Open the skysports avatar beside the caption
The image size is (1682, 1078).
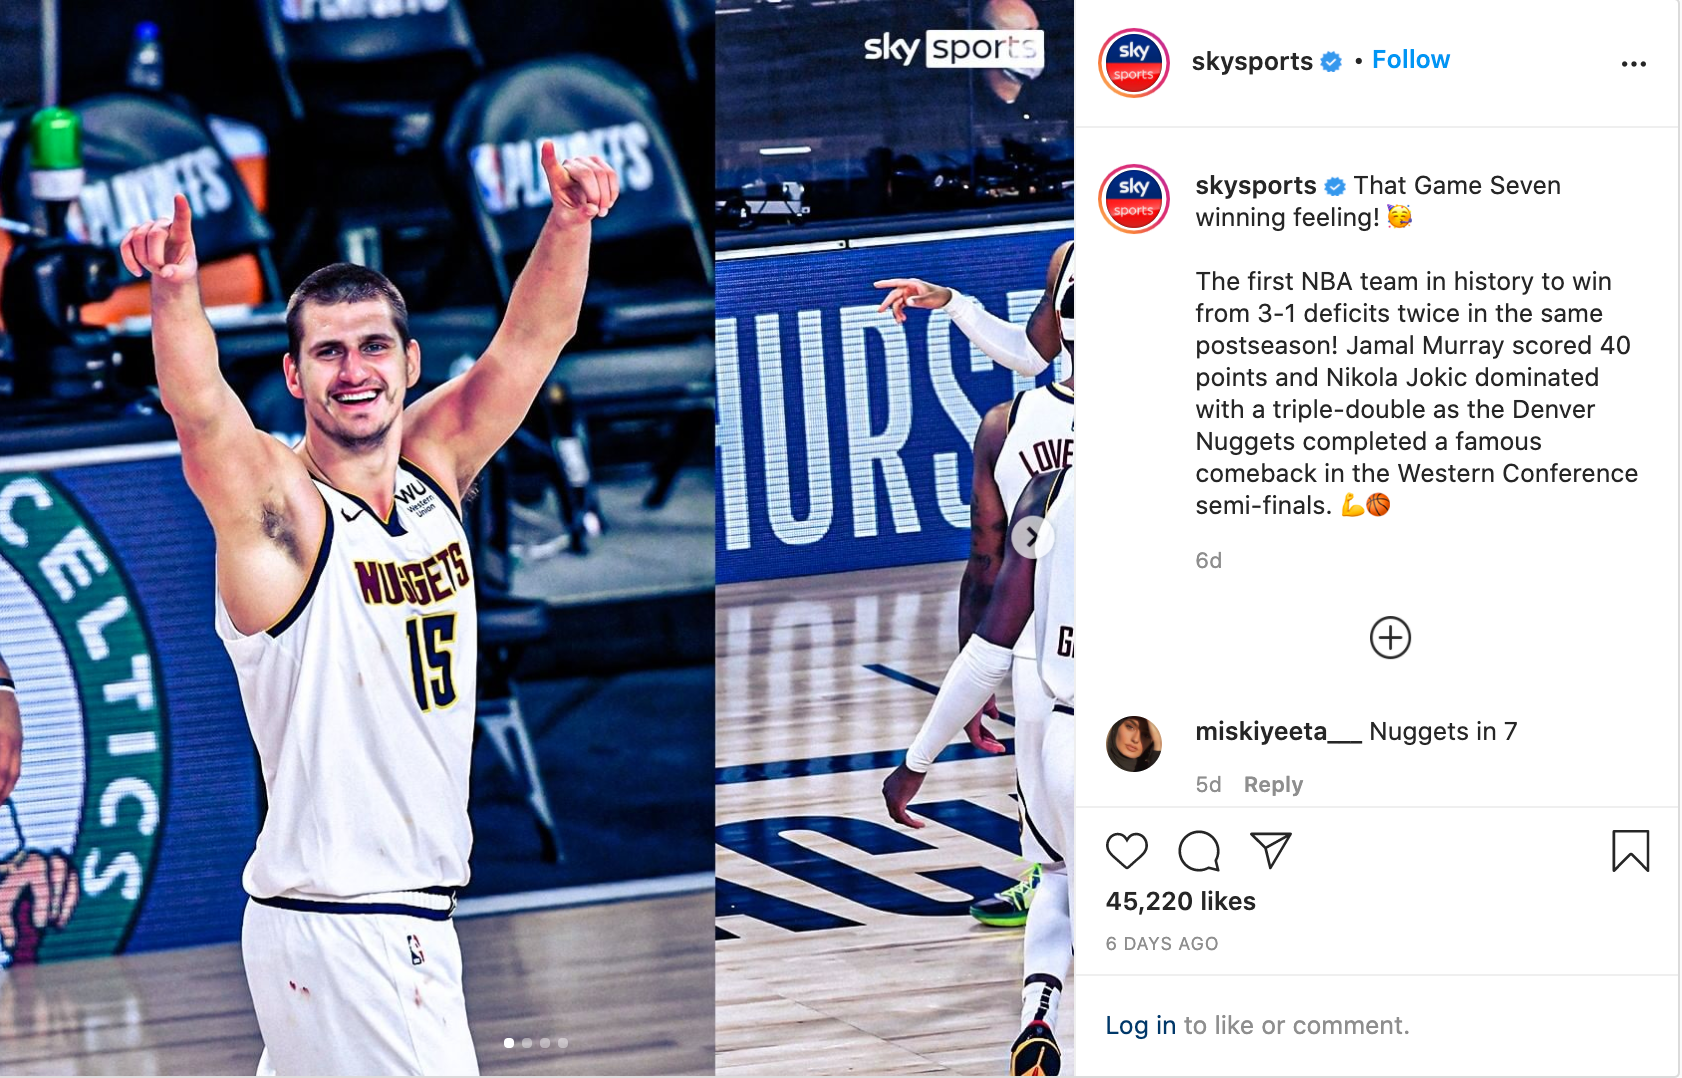[1133, 199]
